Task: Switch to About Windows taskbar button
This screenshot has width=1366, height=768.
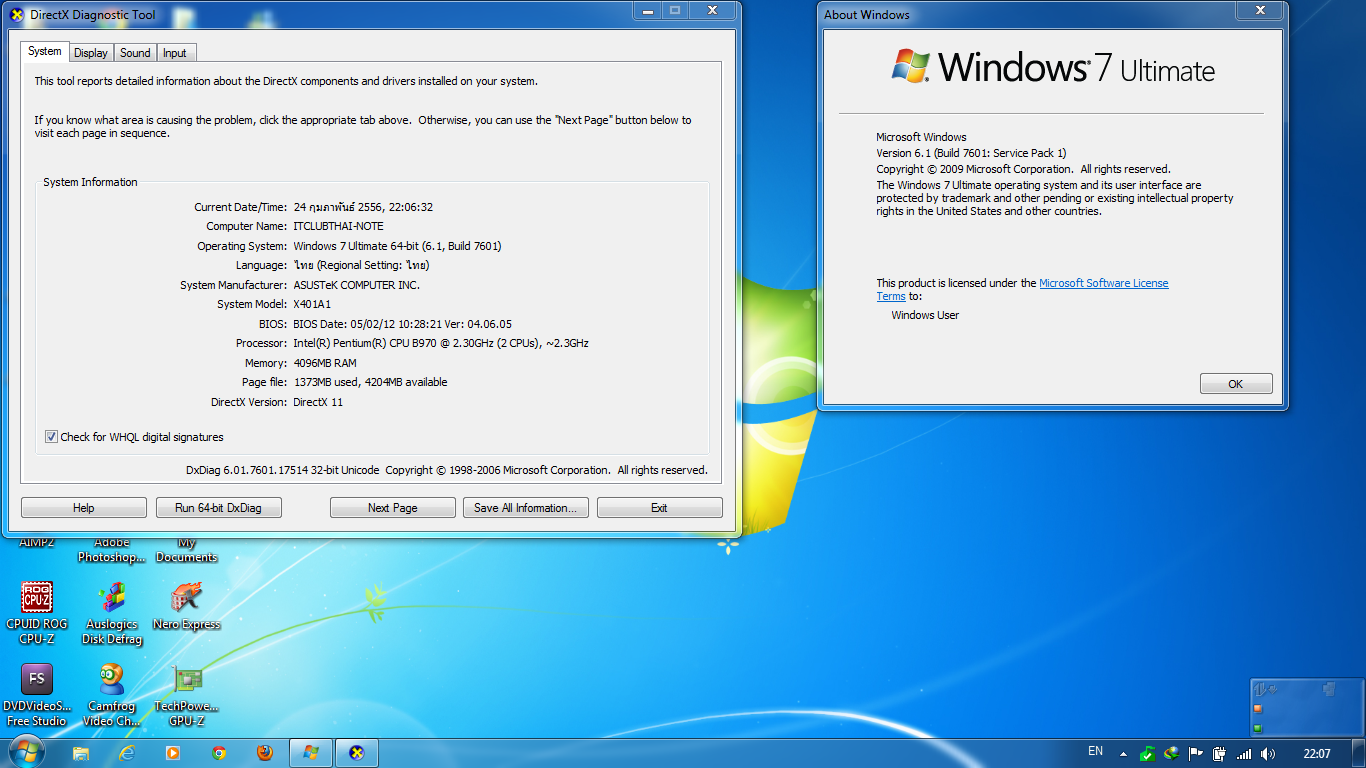Action: tap(311, 753)
